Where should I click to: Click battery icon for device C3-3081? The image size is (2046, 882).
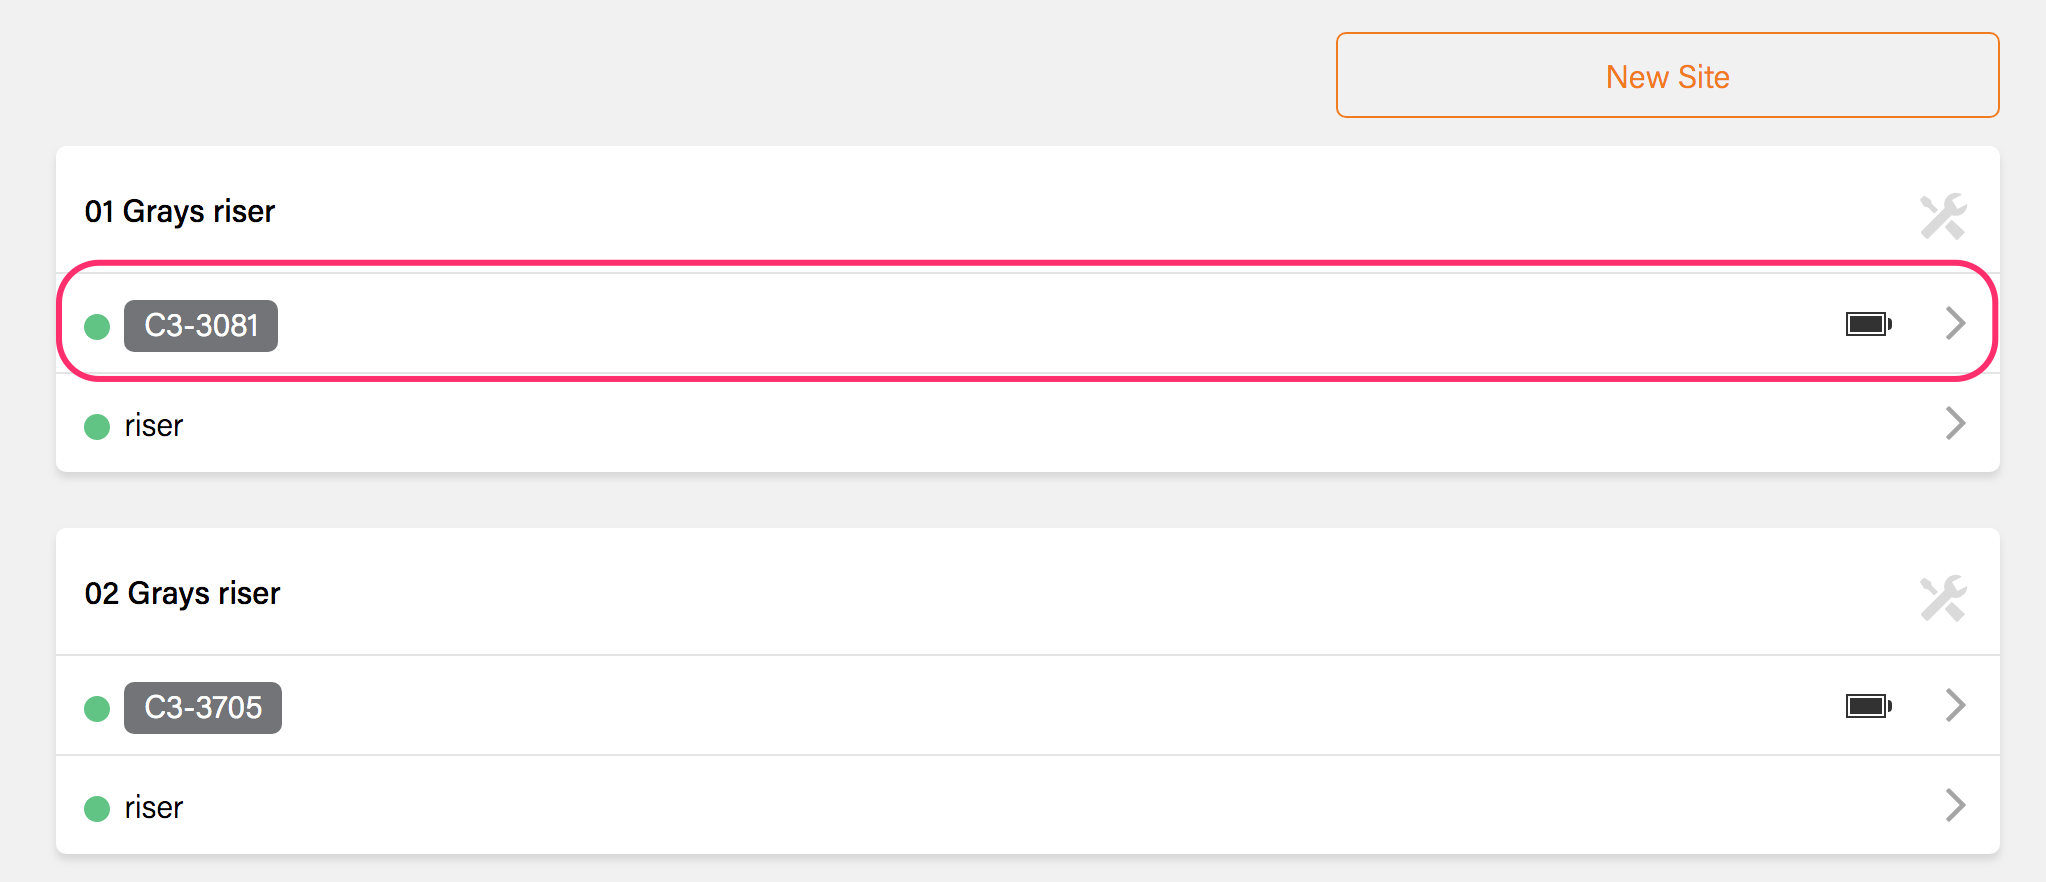1868,324
